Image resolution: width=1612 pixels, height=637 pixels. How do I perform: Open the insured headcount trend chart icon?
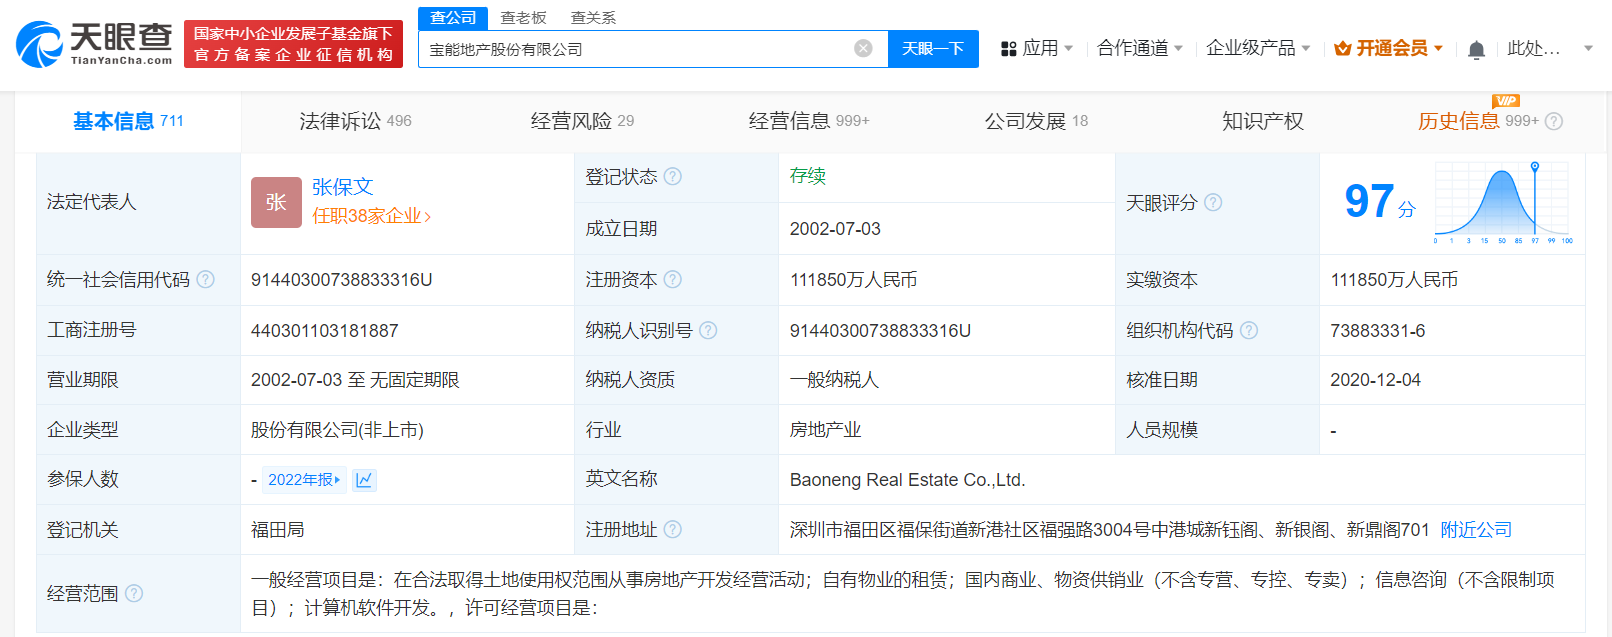(x=364, y=480)
